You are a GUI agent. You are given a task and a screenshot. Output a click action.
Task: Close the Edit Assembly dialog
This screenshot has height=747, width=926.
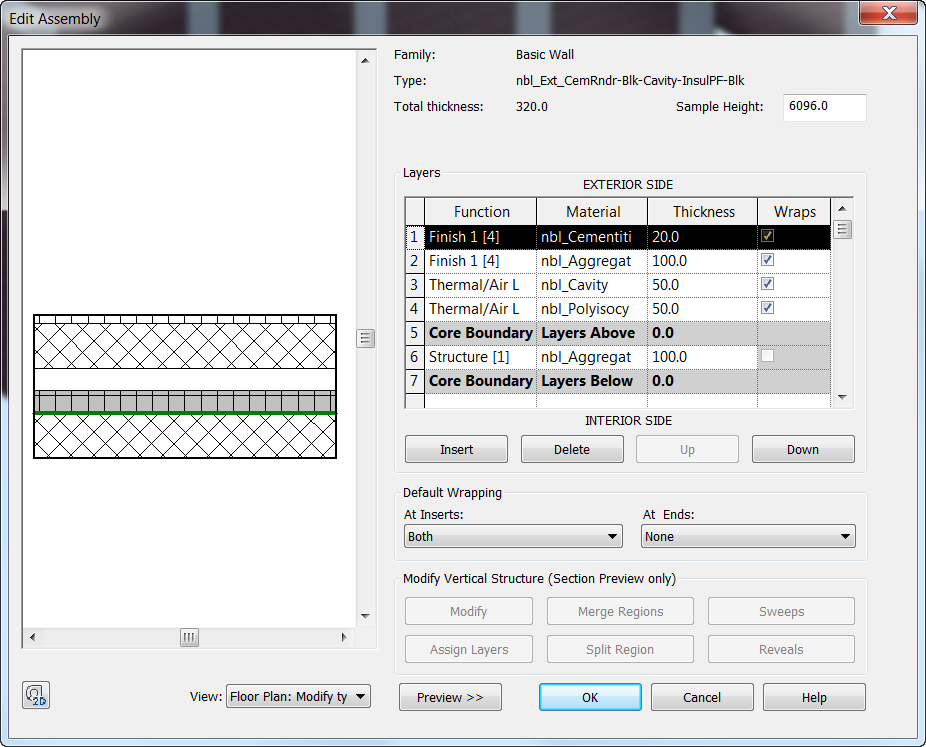tap(889, 13)
